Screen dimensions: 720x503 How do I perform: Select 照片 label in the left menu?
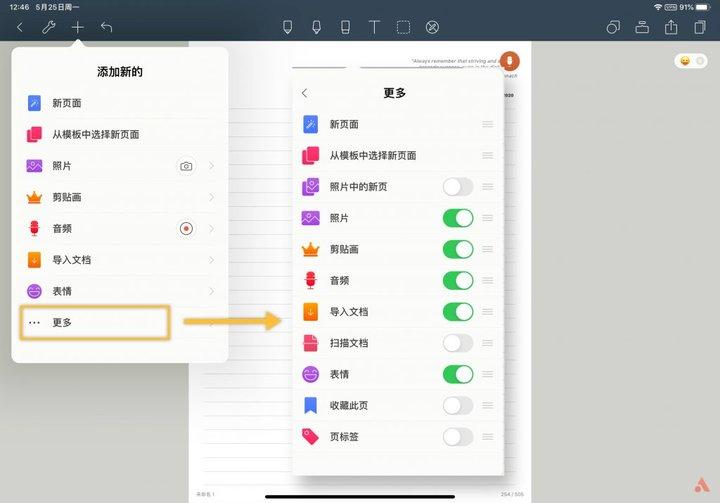tap(62, 166)
